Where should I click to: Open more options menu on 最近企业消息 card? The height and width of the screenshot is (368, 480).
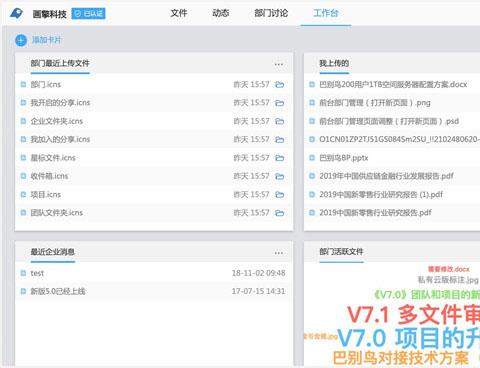[x=279, y=253]
